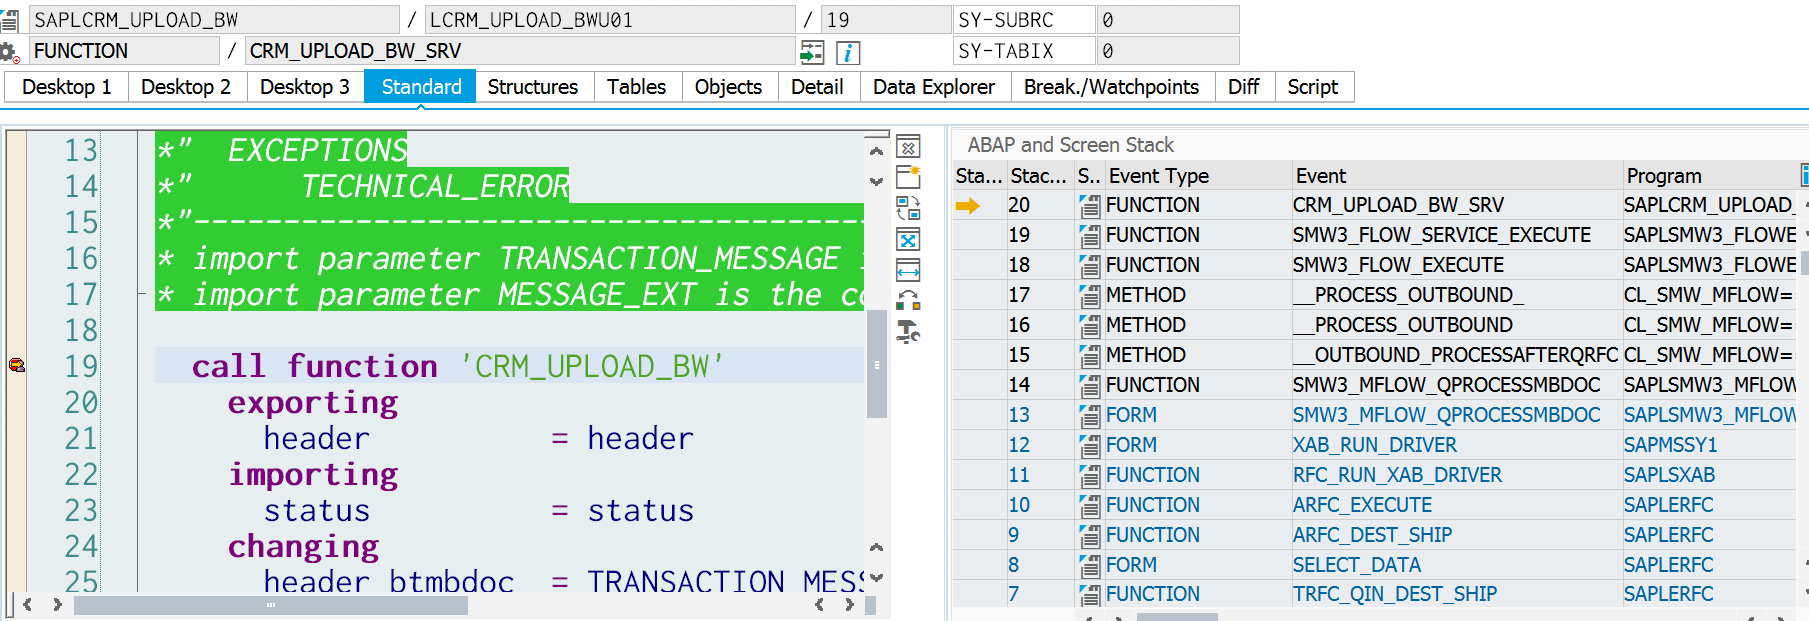Click the up arrow at the top of the editor scrollbar
This screenshot has width=1809, height=621.
[876, 151]
